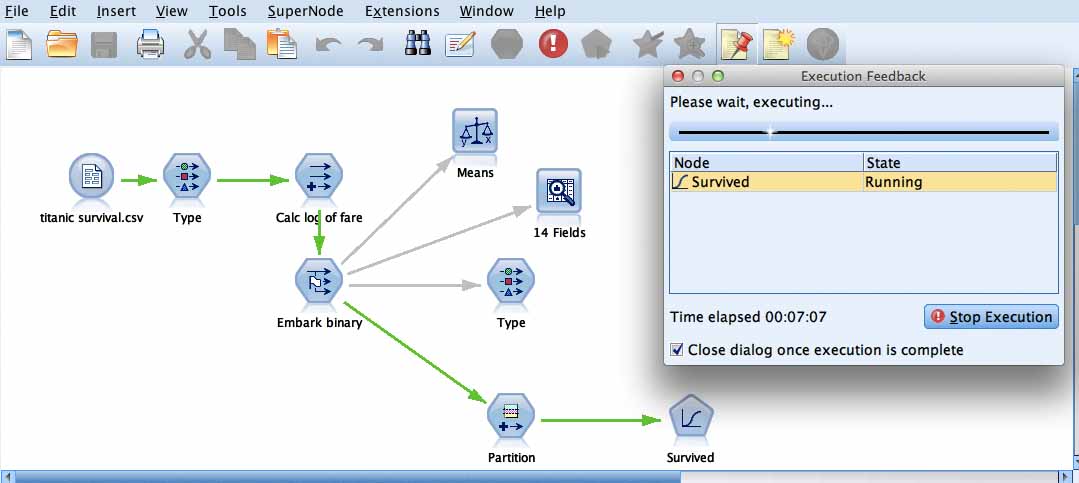Screen dimensions: 1079x483
Task: Open the Insert menu
Action: [x=116, y=11]
